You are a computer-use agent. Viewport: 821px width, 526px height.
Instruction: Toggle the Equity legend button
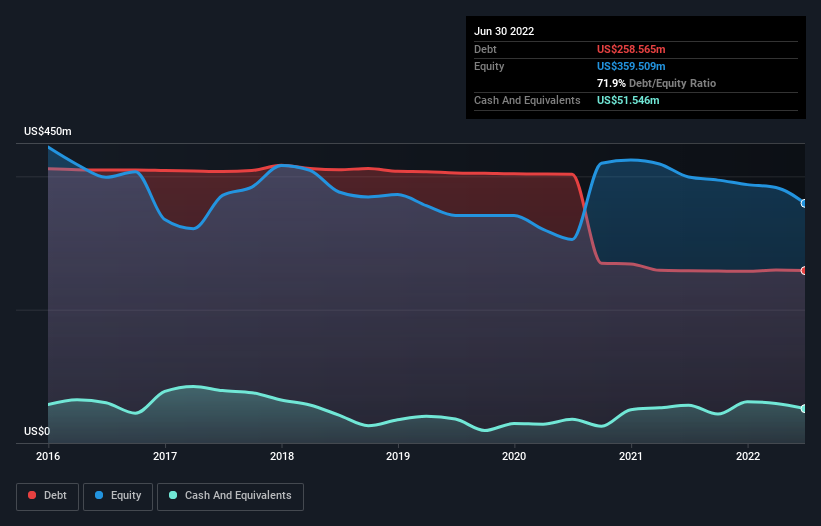tap(118, 496)
